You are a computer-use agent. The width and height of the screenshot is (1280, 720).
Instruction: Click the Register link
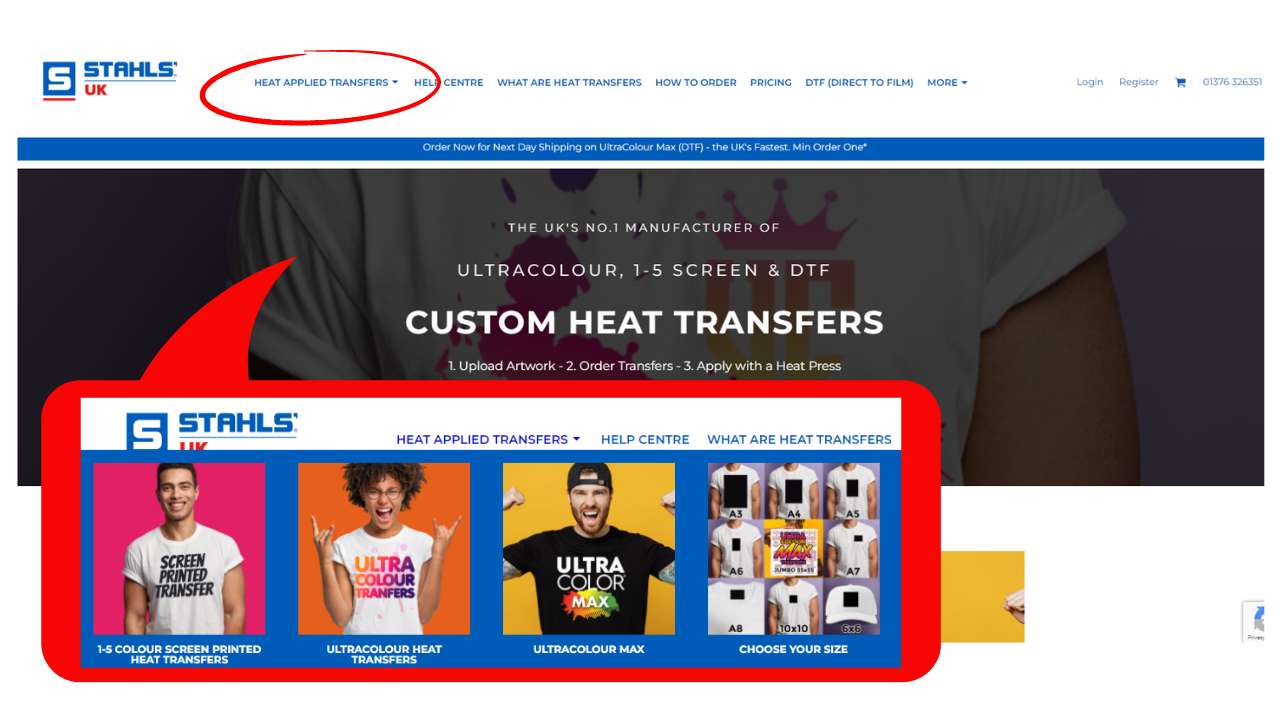(1139, 82)
